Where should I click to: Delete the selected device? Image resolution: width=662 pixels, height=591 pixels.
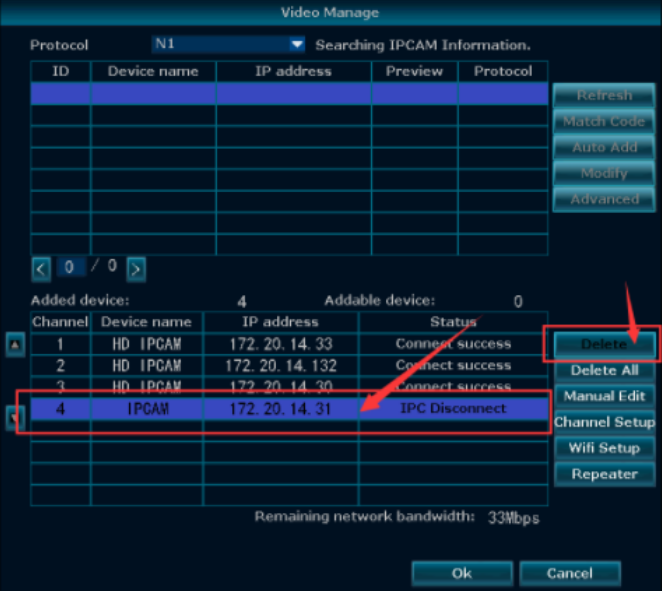603,344
